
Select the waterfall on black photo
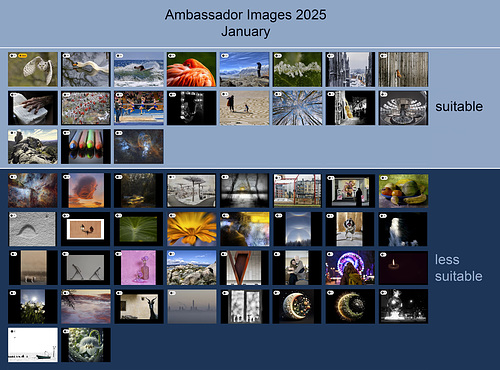point(403,229)
